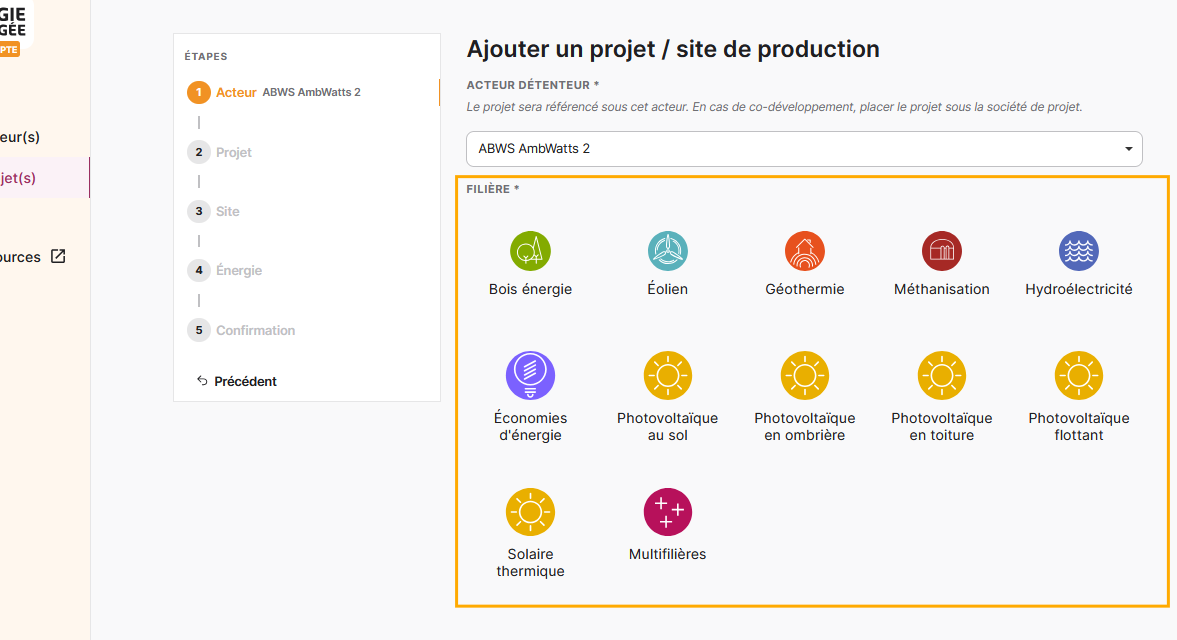The width and height of the screenshot is (1177, 640).
Task: Open the sidebar ources link
Action: coord(33,257)
